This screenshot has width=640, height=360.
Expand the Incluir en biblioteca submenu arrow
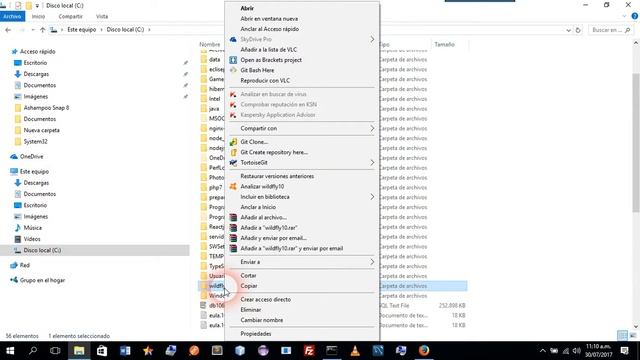point(372,197)
